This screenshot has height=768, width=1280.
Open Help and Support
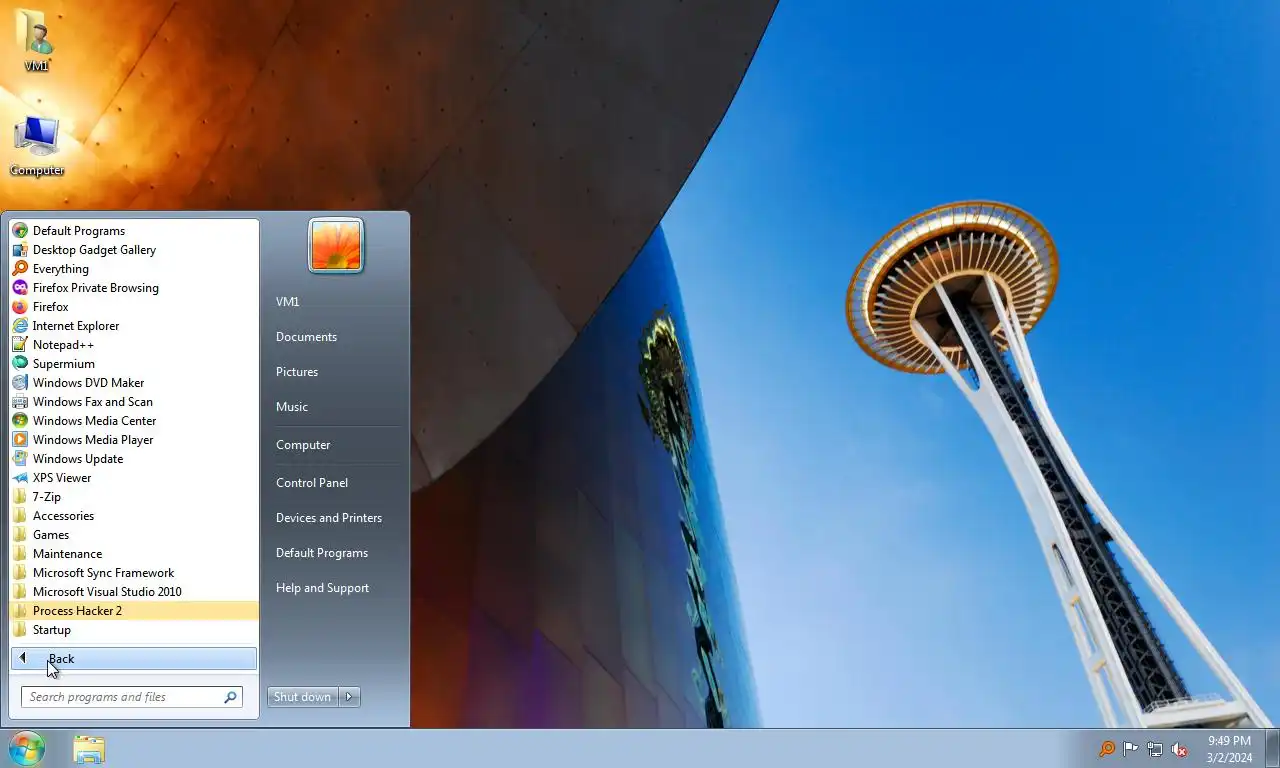point(336,588)
